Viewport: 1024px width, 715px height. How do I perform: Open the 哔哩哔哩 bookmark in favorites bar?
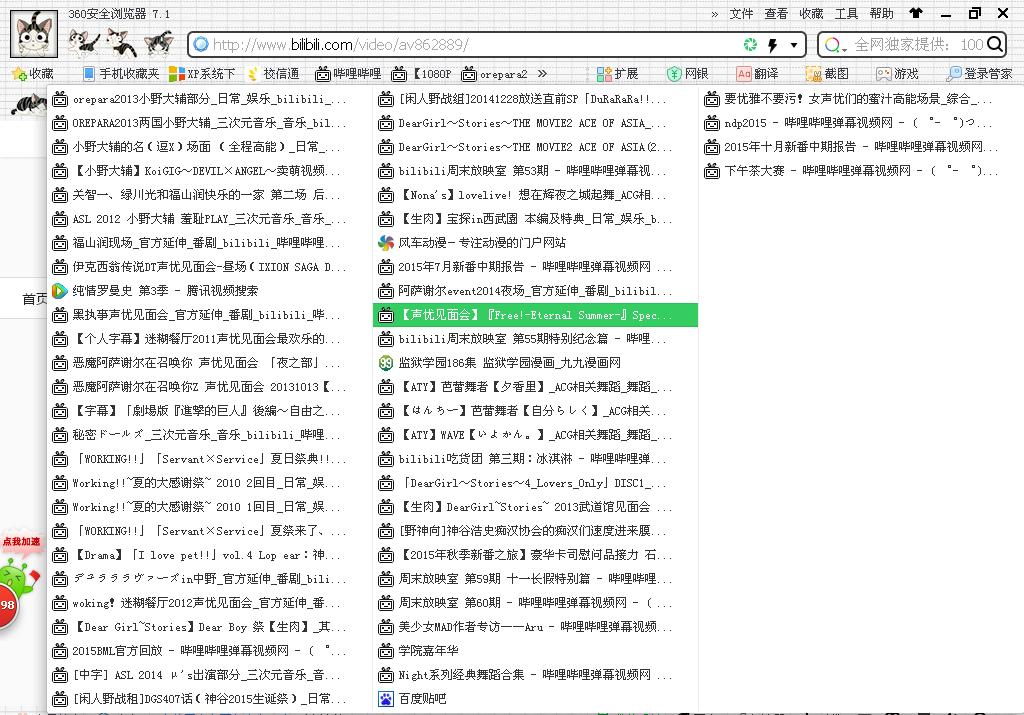coord(348,74)
